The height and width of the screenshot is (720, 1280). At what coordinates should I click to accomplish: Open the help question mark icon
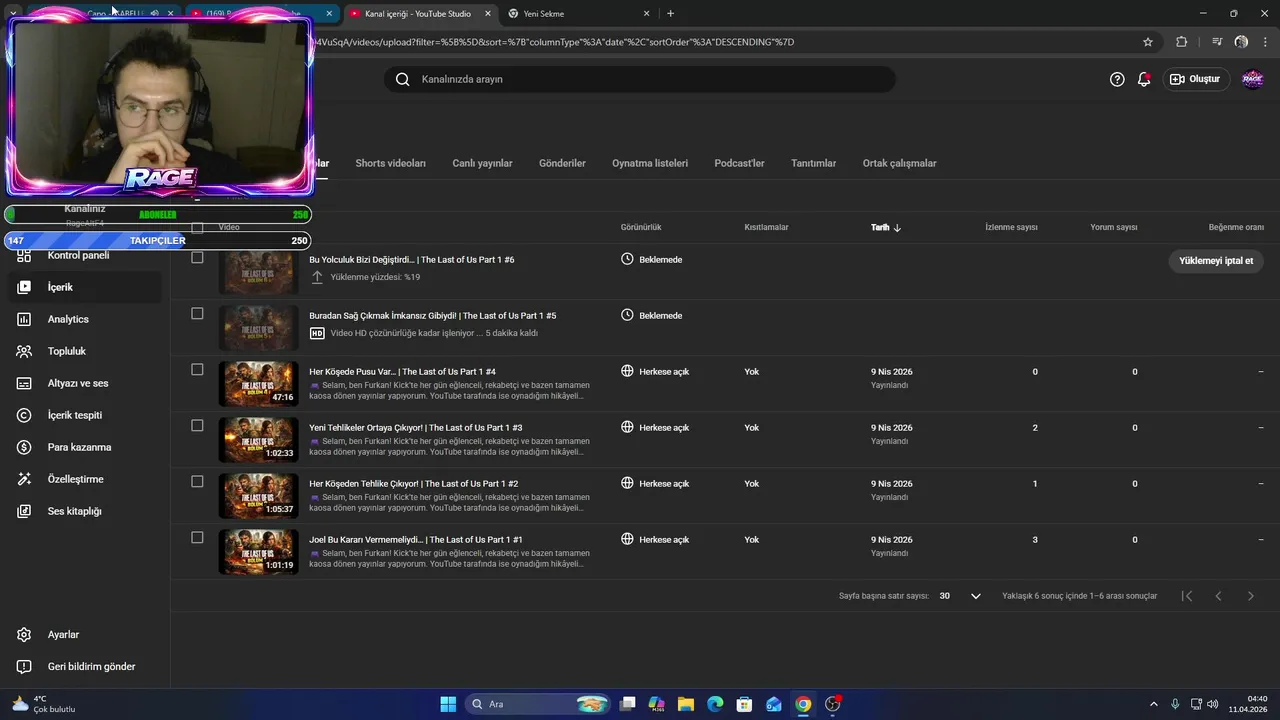click(x=1117, y=79)
